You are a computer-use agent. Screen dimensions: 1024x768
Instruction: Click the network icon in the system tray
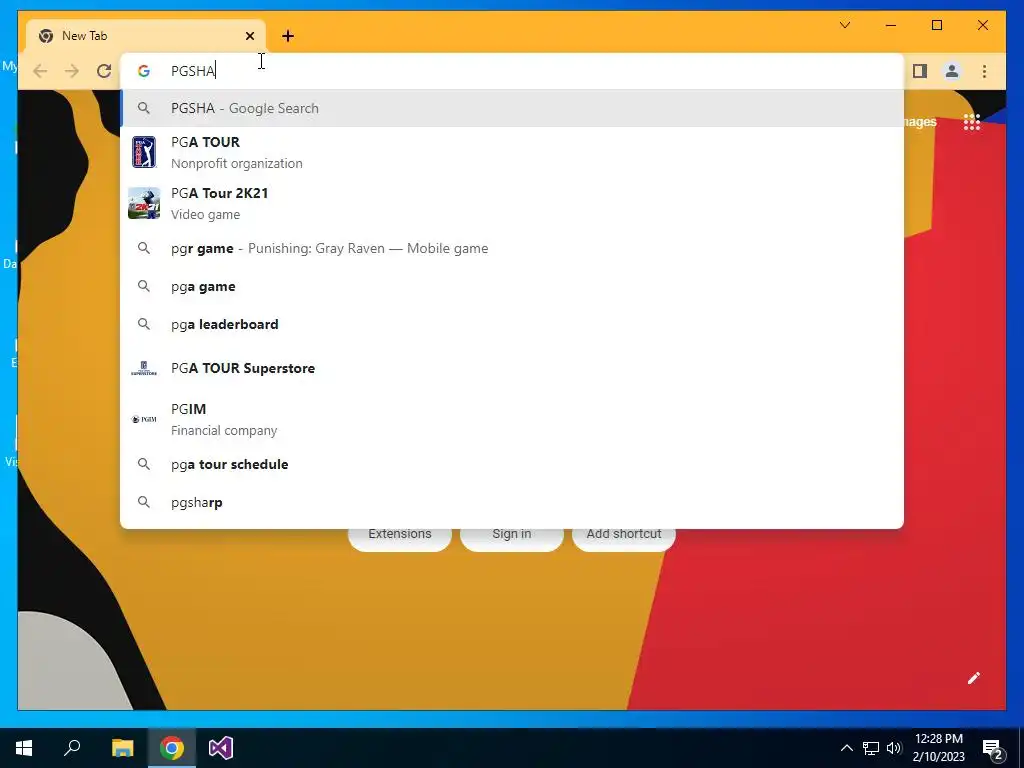pyautogui.click(x=871, y=748)
